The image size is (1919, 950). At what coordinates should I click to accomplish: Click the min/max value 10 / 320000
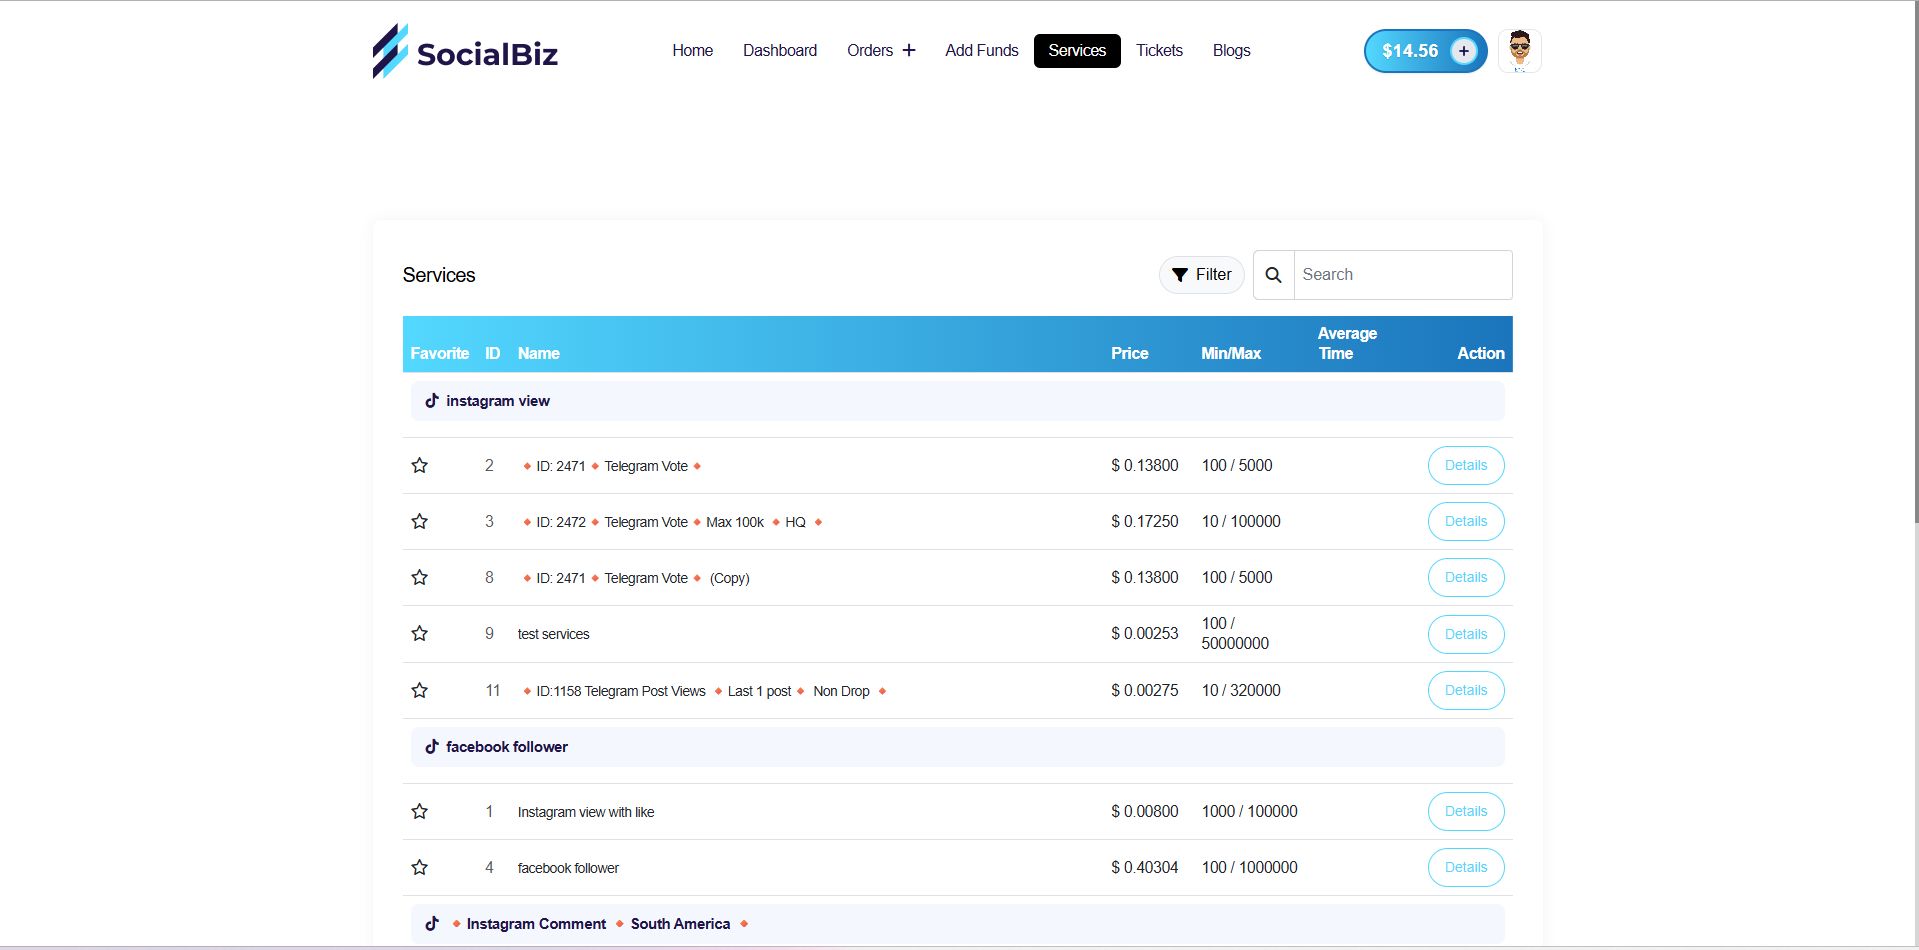pos(1241,690)
